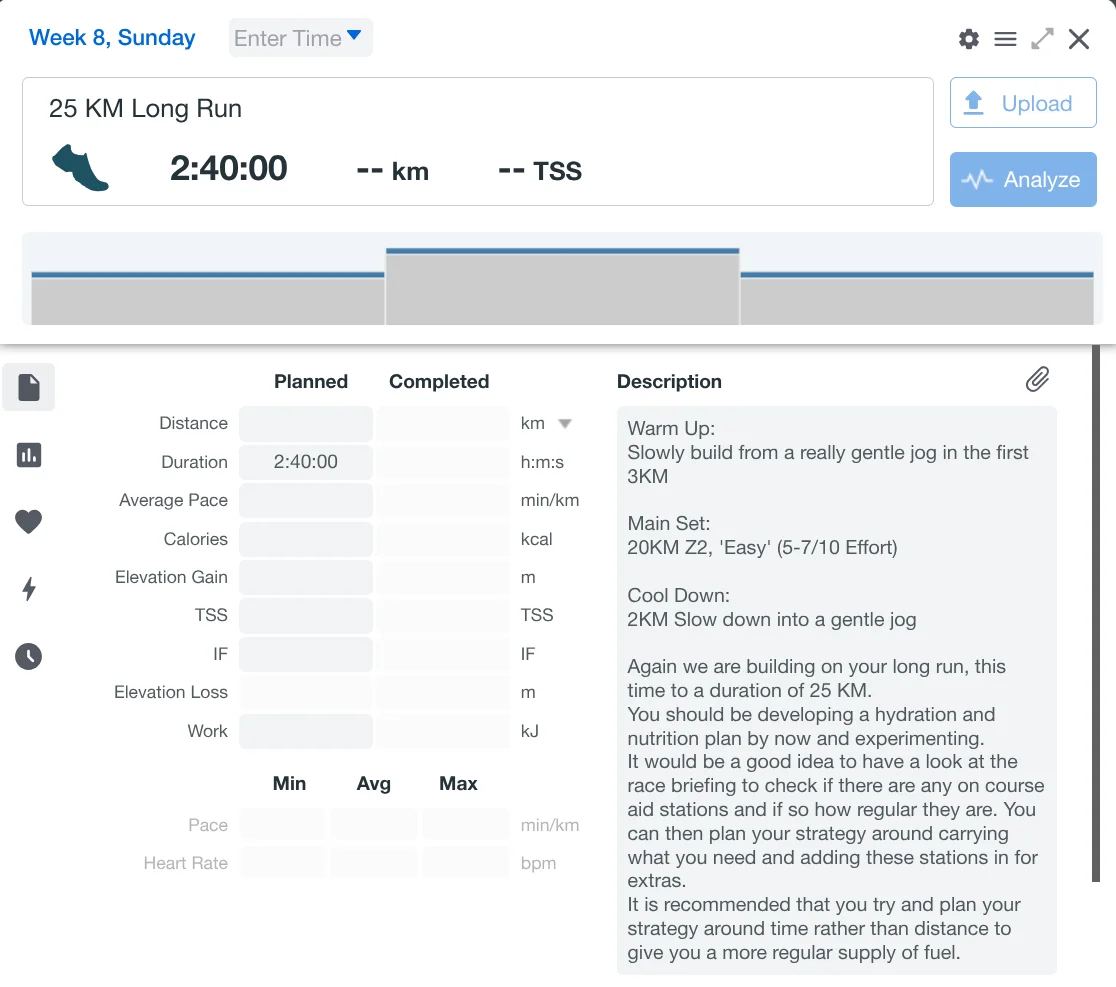This screenshot has height=987, width=1116.
Task: Open the km distance unit dropdown
Action: pyautogui.click(x=564, y=424)
